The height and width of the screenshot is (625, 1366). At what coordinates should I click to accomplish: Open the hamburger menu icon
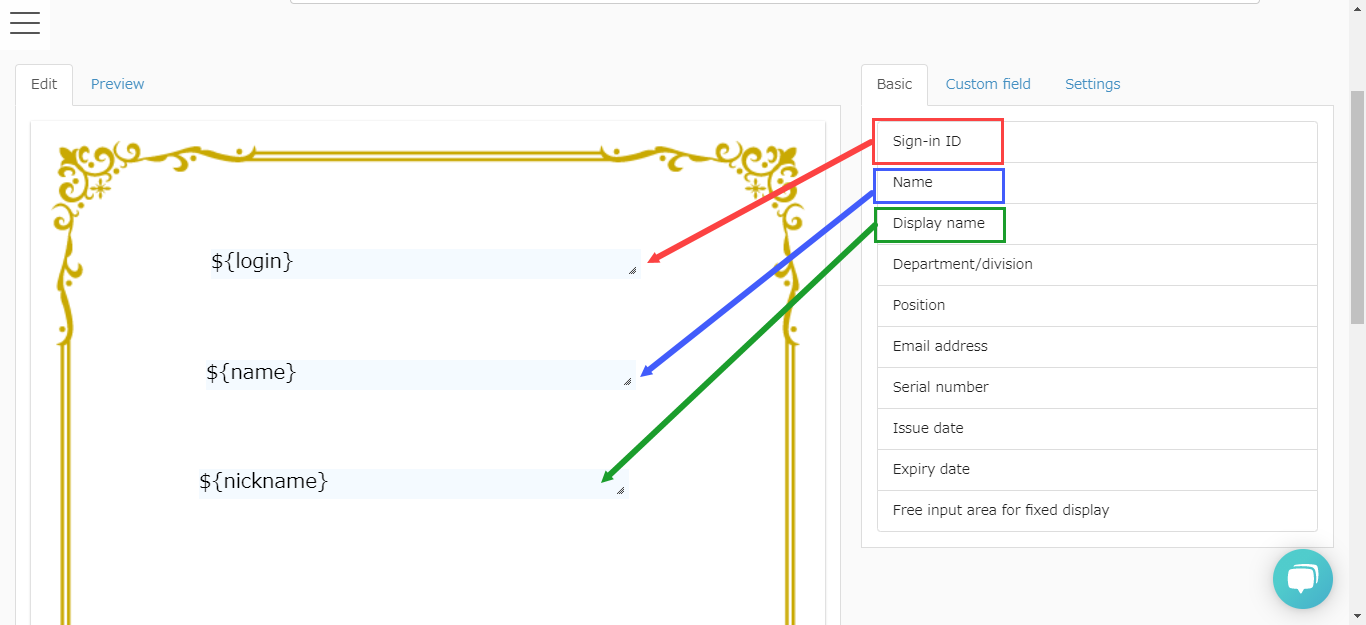coord(25,24)
